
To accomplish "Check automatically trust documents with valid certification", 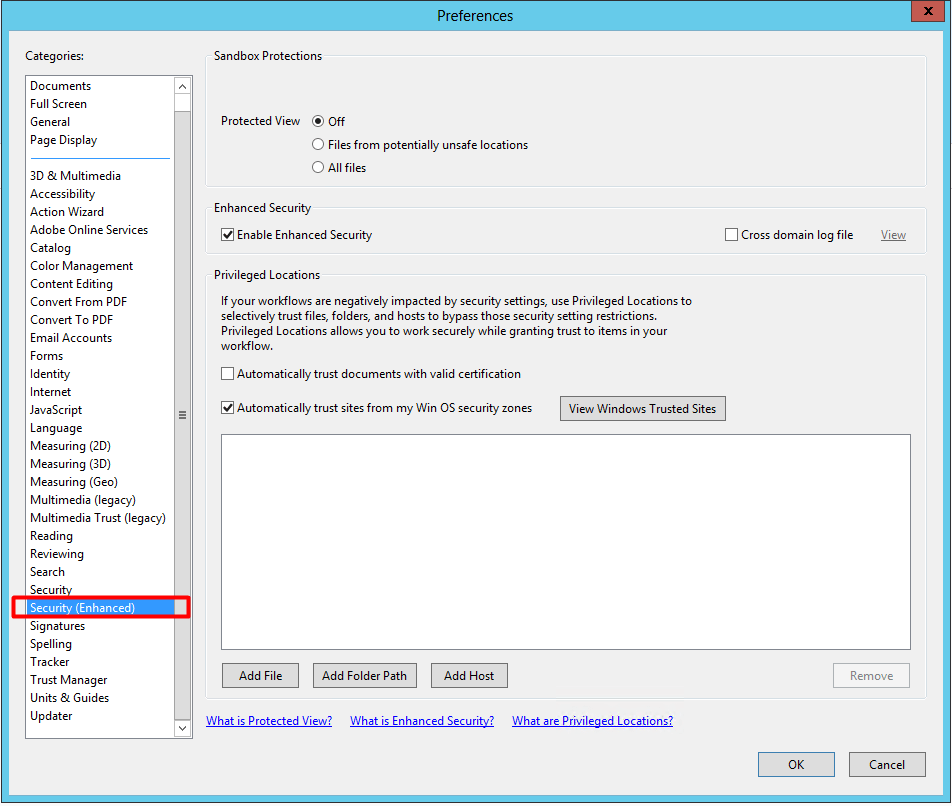I will (x=228, y=374).
